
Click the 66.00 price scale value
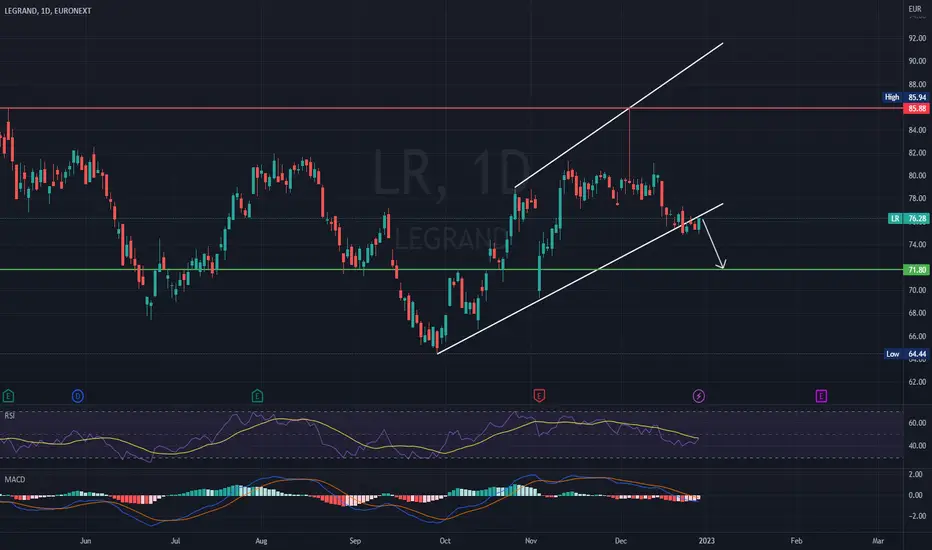tap(917, 336)
